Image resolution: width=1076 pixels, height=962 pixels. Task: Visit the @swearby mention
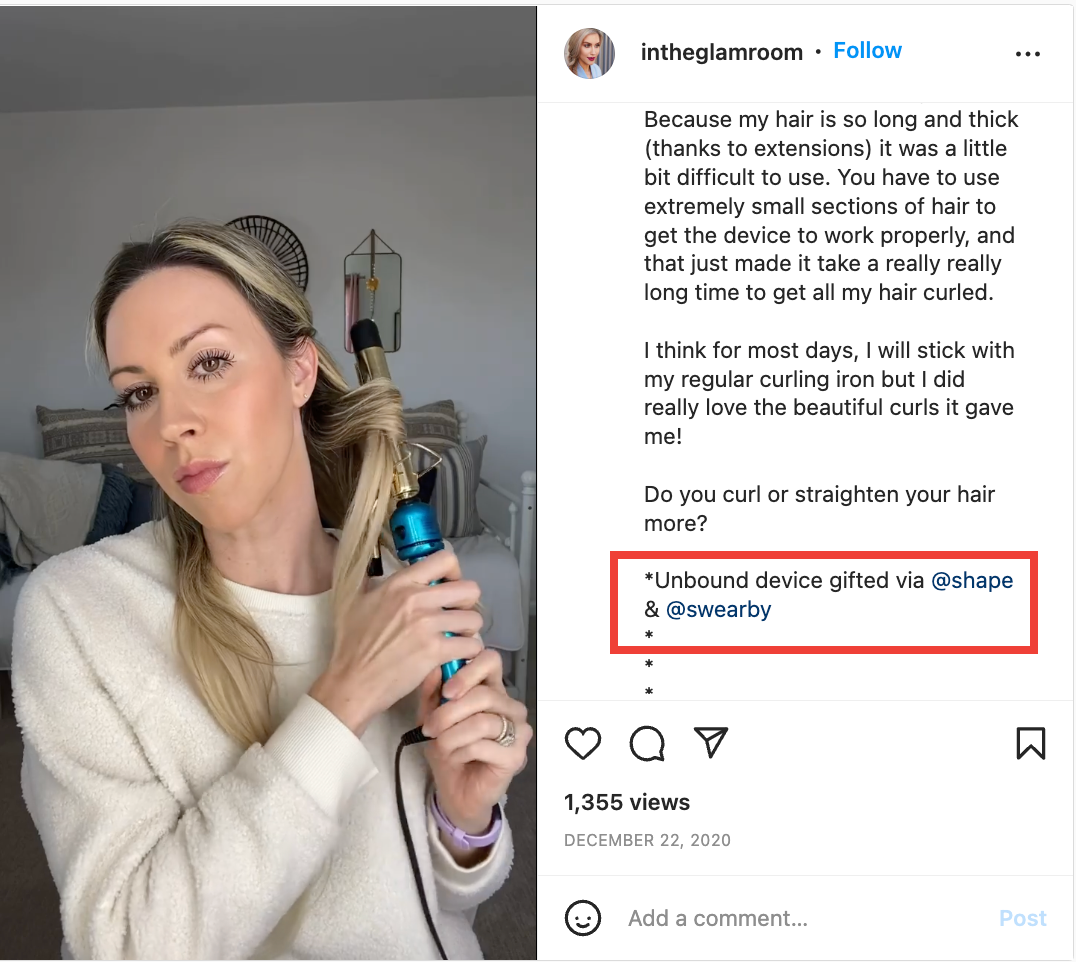pyautogui.click(x=718, y=609)
